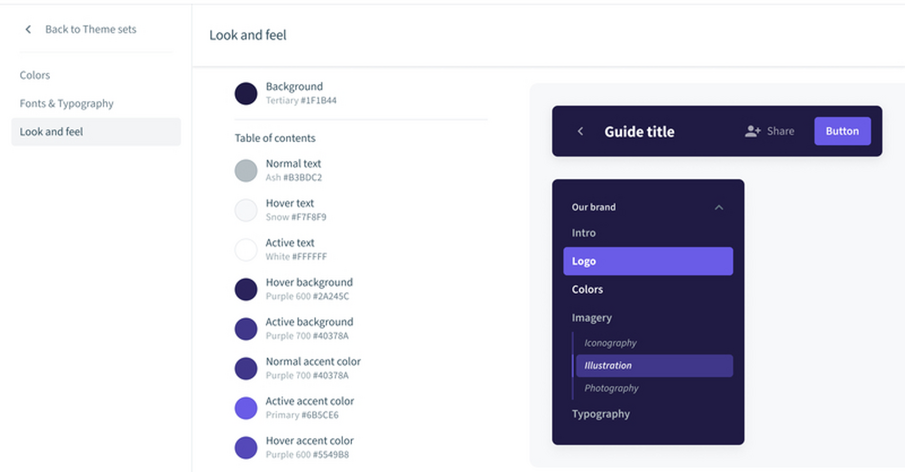
Task: Click the purple Button in preview header
Action: click(842, 131)
